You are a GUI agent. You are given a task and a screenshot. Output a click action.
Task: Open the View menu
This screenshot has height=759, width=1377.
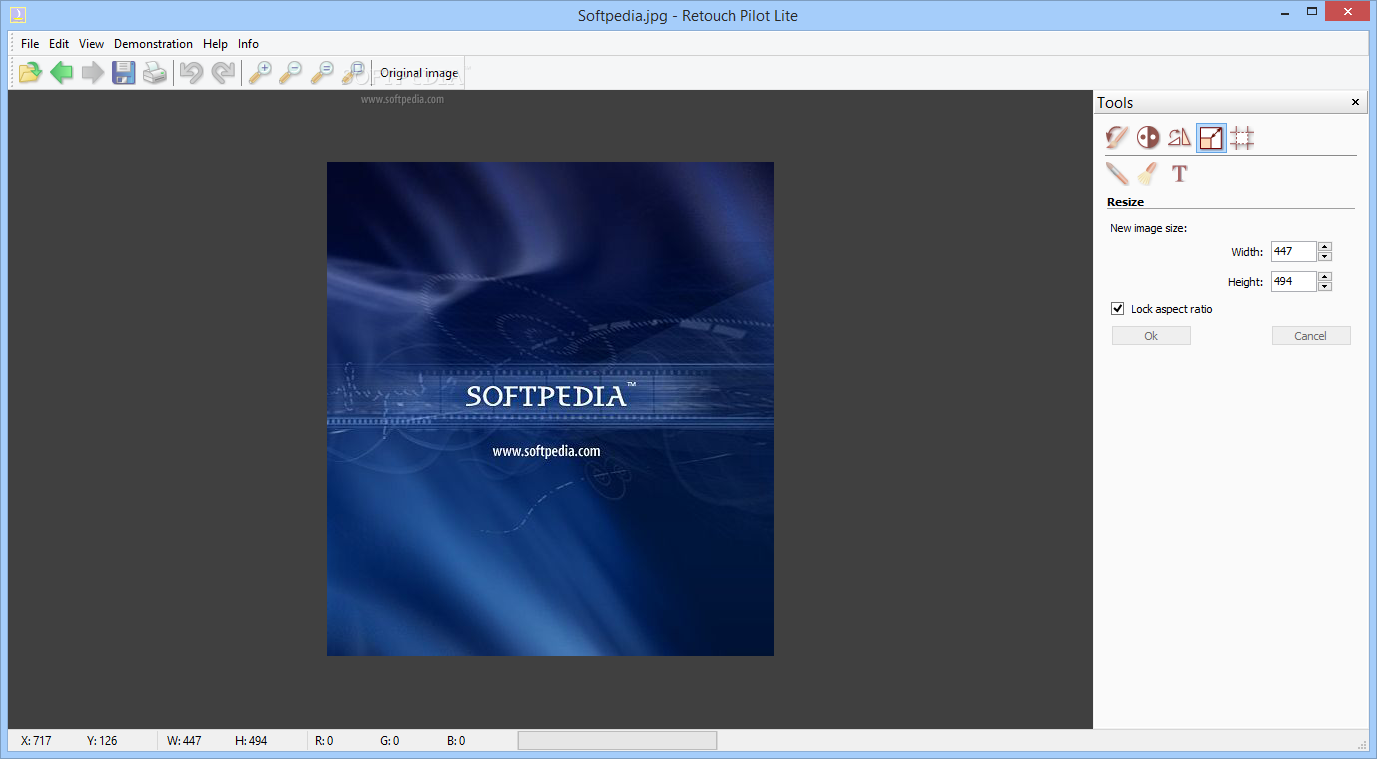point(91,44)
